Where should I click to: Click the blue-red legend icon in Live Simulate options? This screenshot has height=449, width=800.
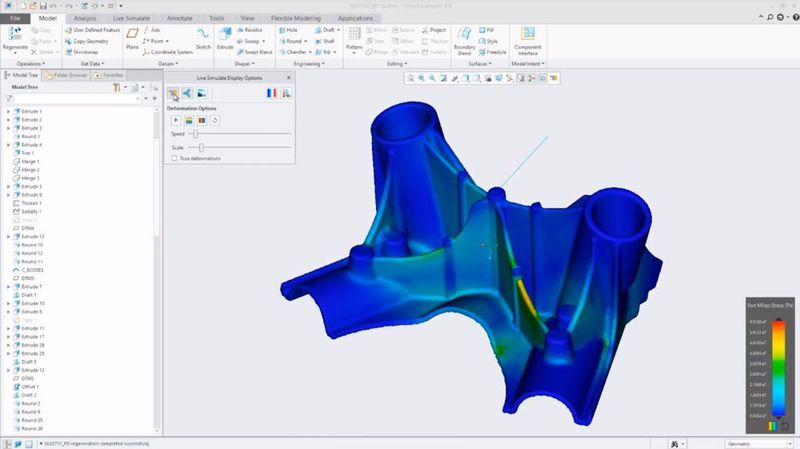click(x=271, y=93)
